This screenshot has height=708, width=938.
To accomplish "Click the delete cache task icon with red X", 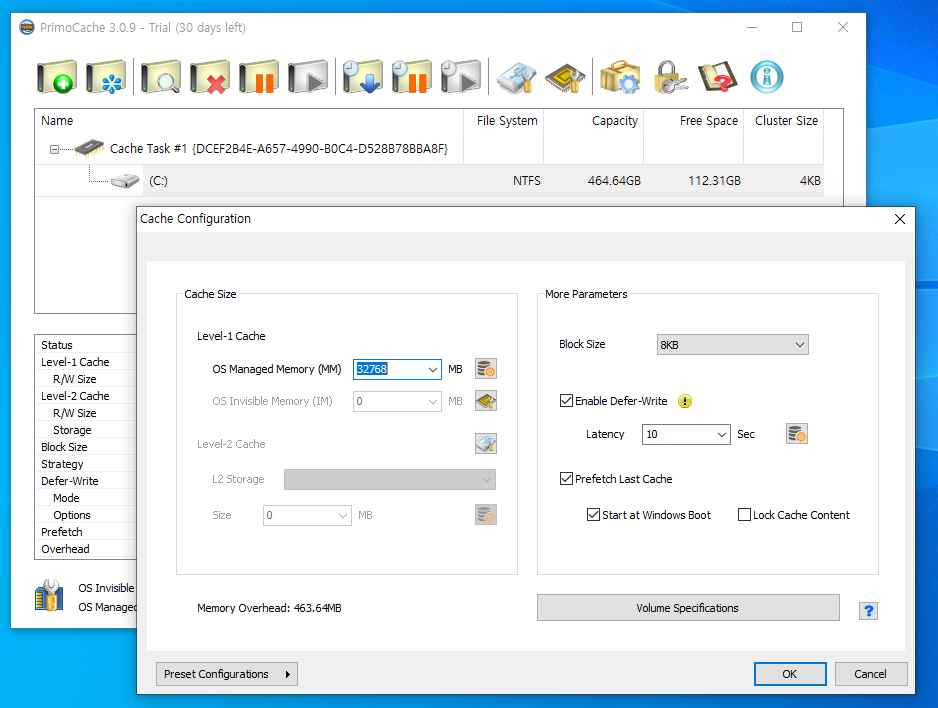I will 210,77.
